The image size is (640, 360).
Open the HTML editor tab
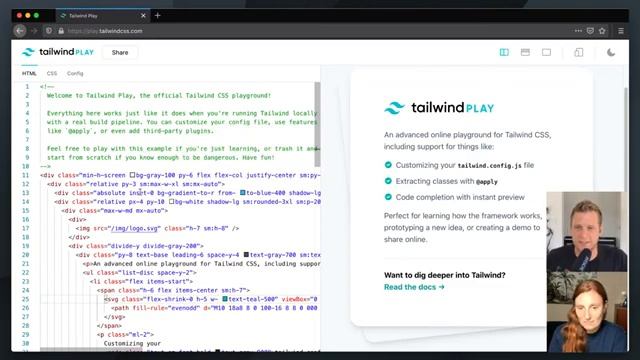pos(29,73)
